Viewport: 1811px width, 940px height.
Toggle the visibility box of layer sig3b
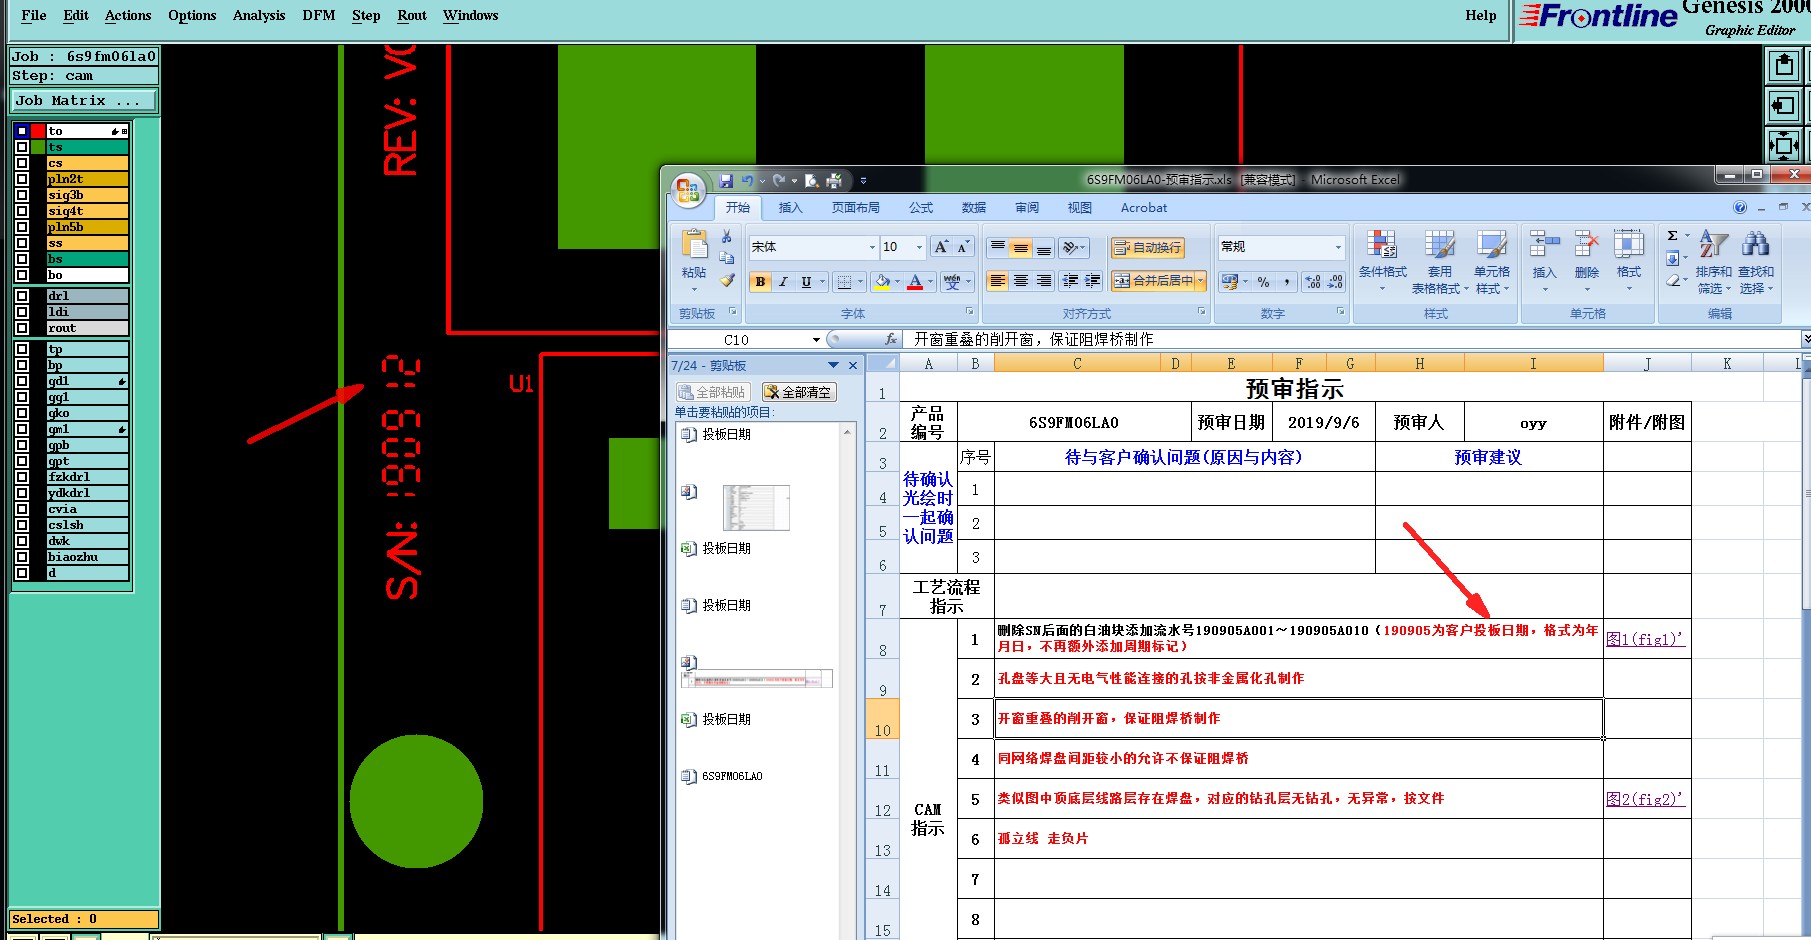tap(22, 195)
